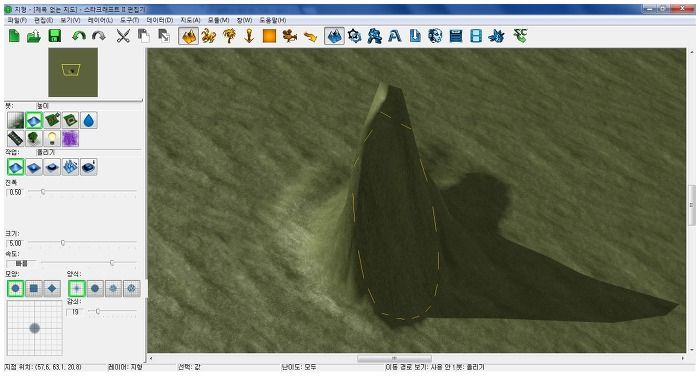
Task: Undo the last terrain edit
Action: (79, 36)
